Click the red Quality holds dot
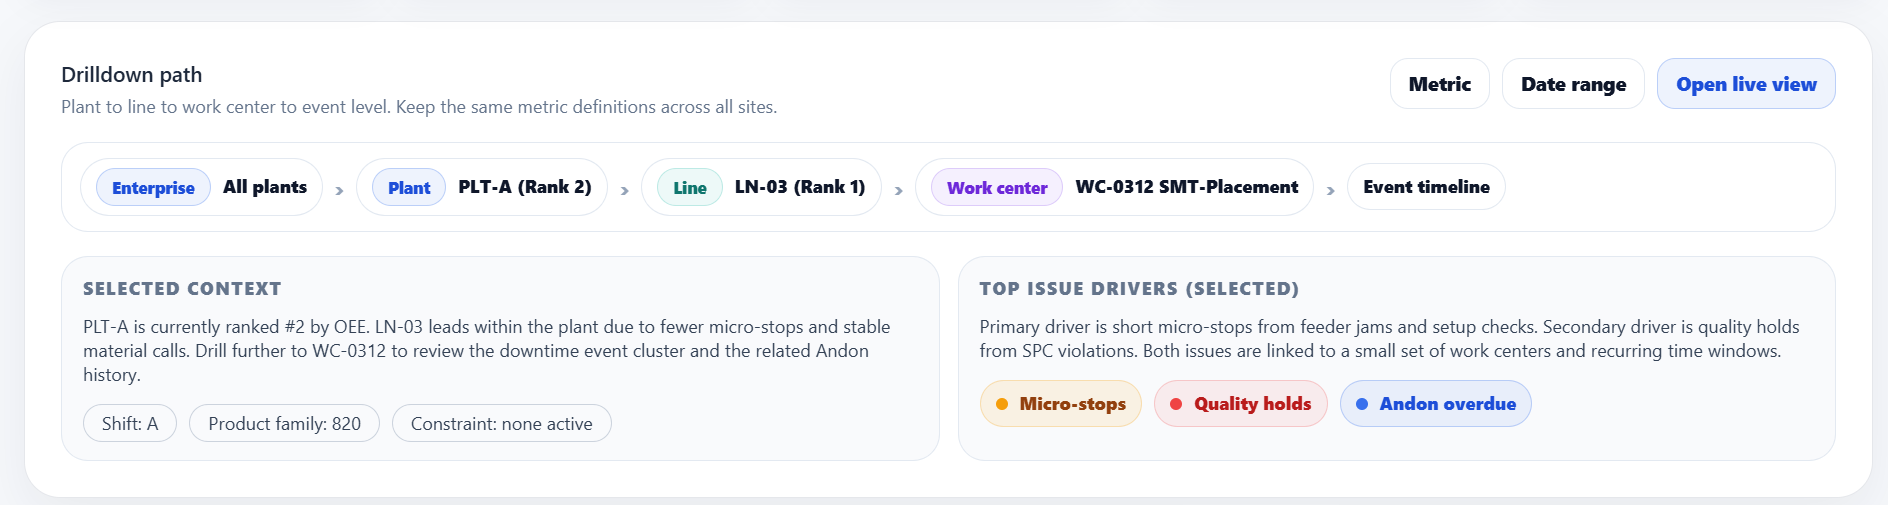 pyautogui.click(x=1176, y=404)
